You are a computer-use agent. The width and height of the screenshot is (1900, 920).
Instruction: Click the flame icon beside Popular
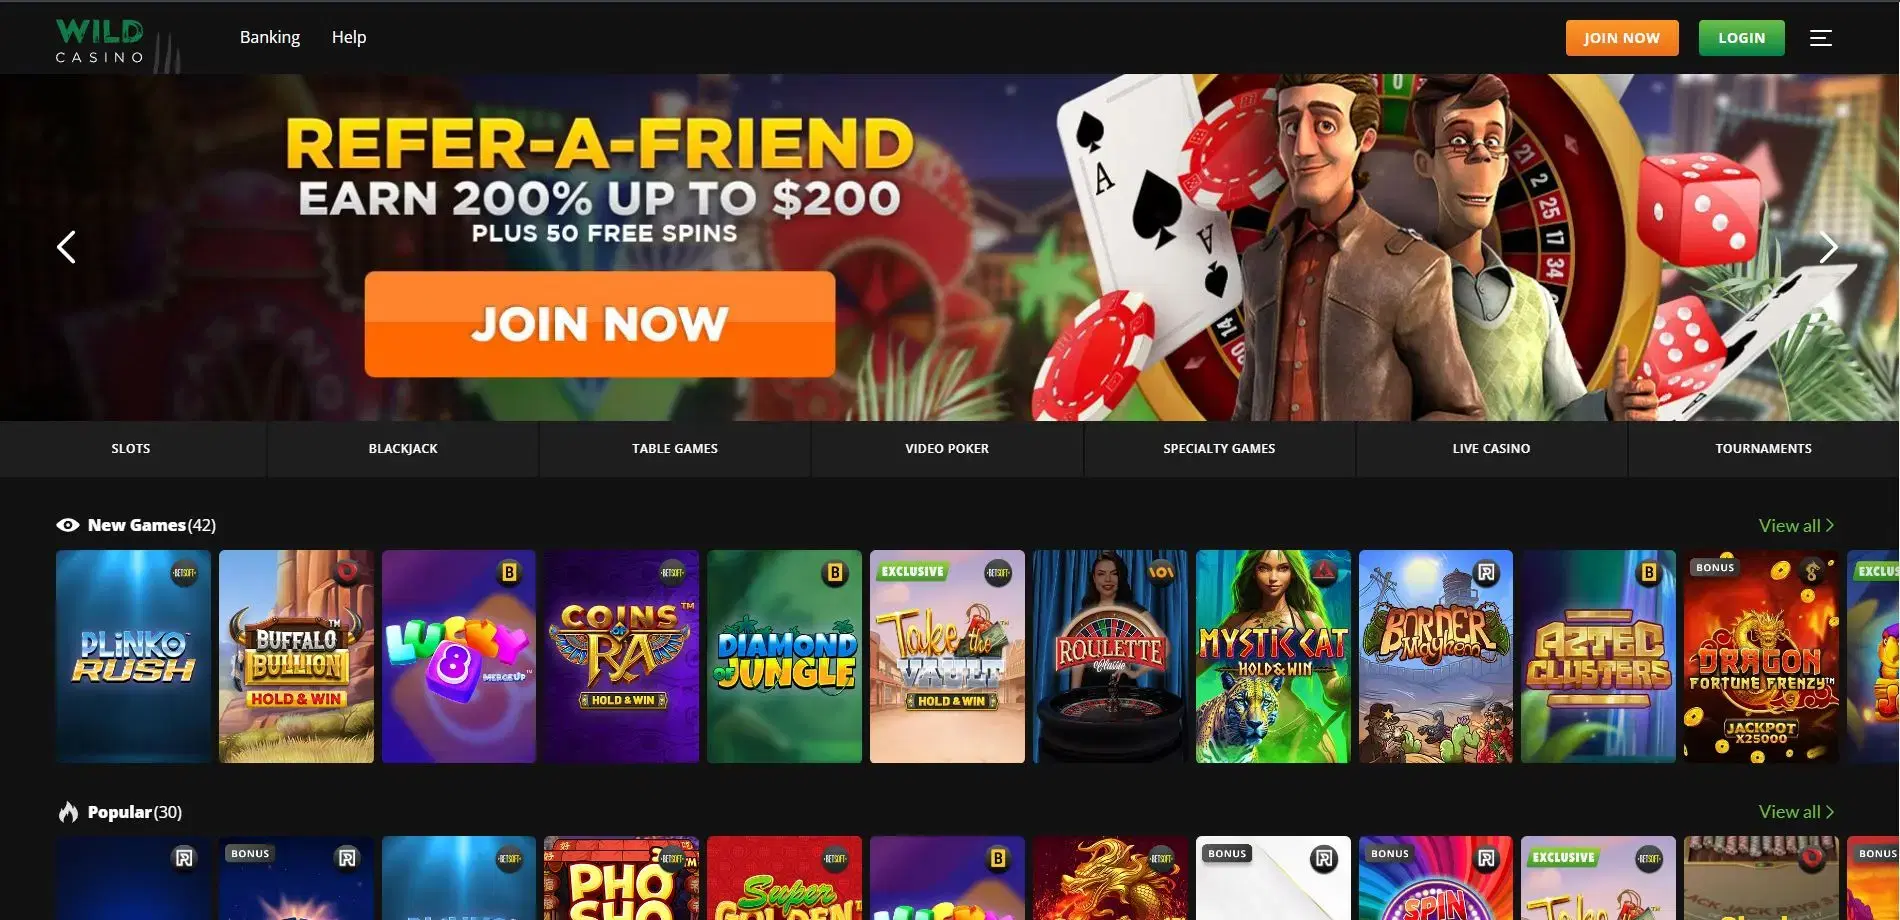(68, 812)
